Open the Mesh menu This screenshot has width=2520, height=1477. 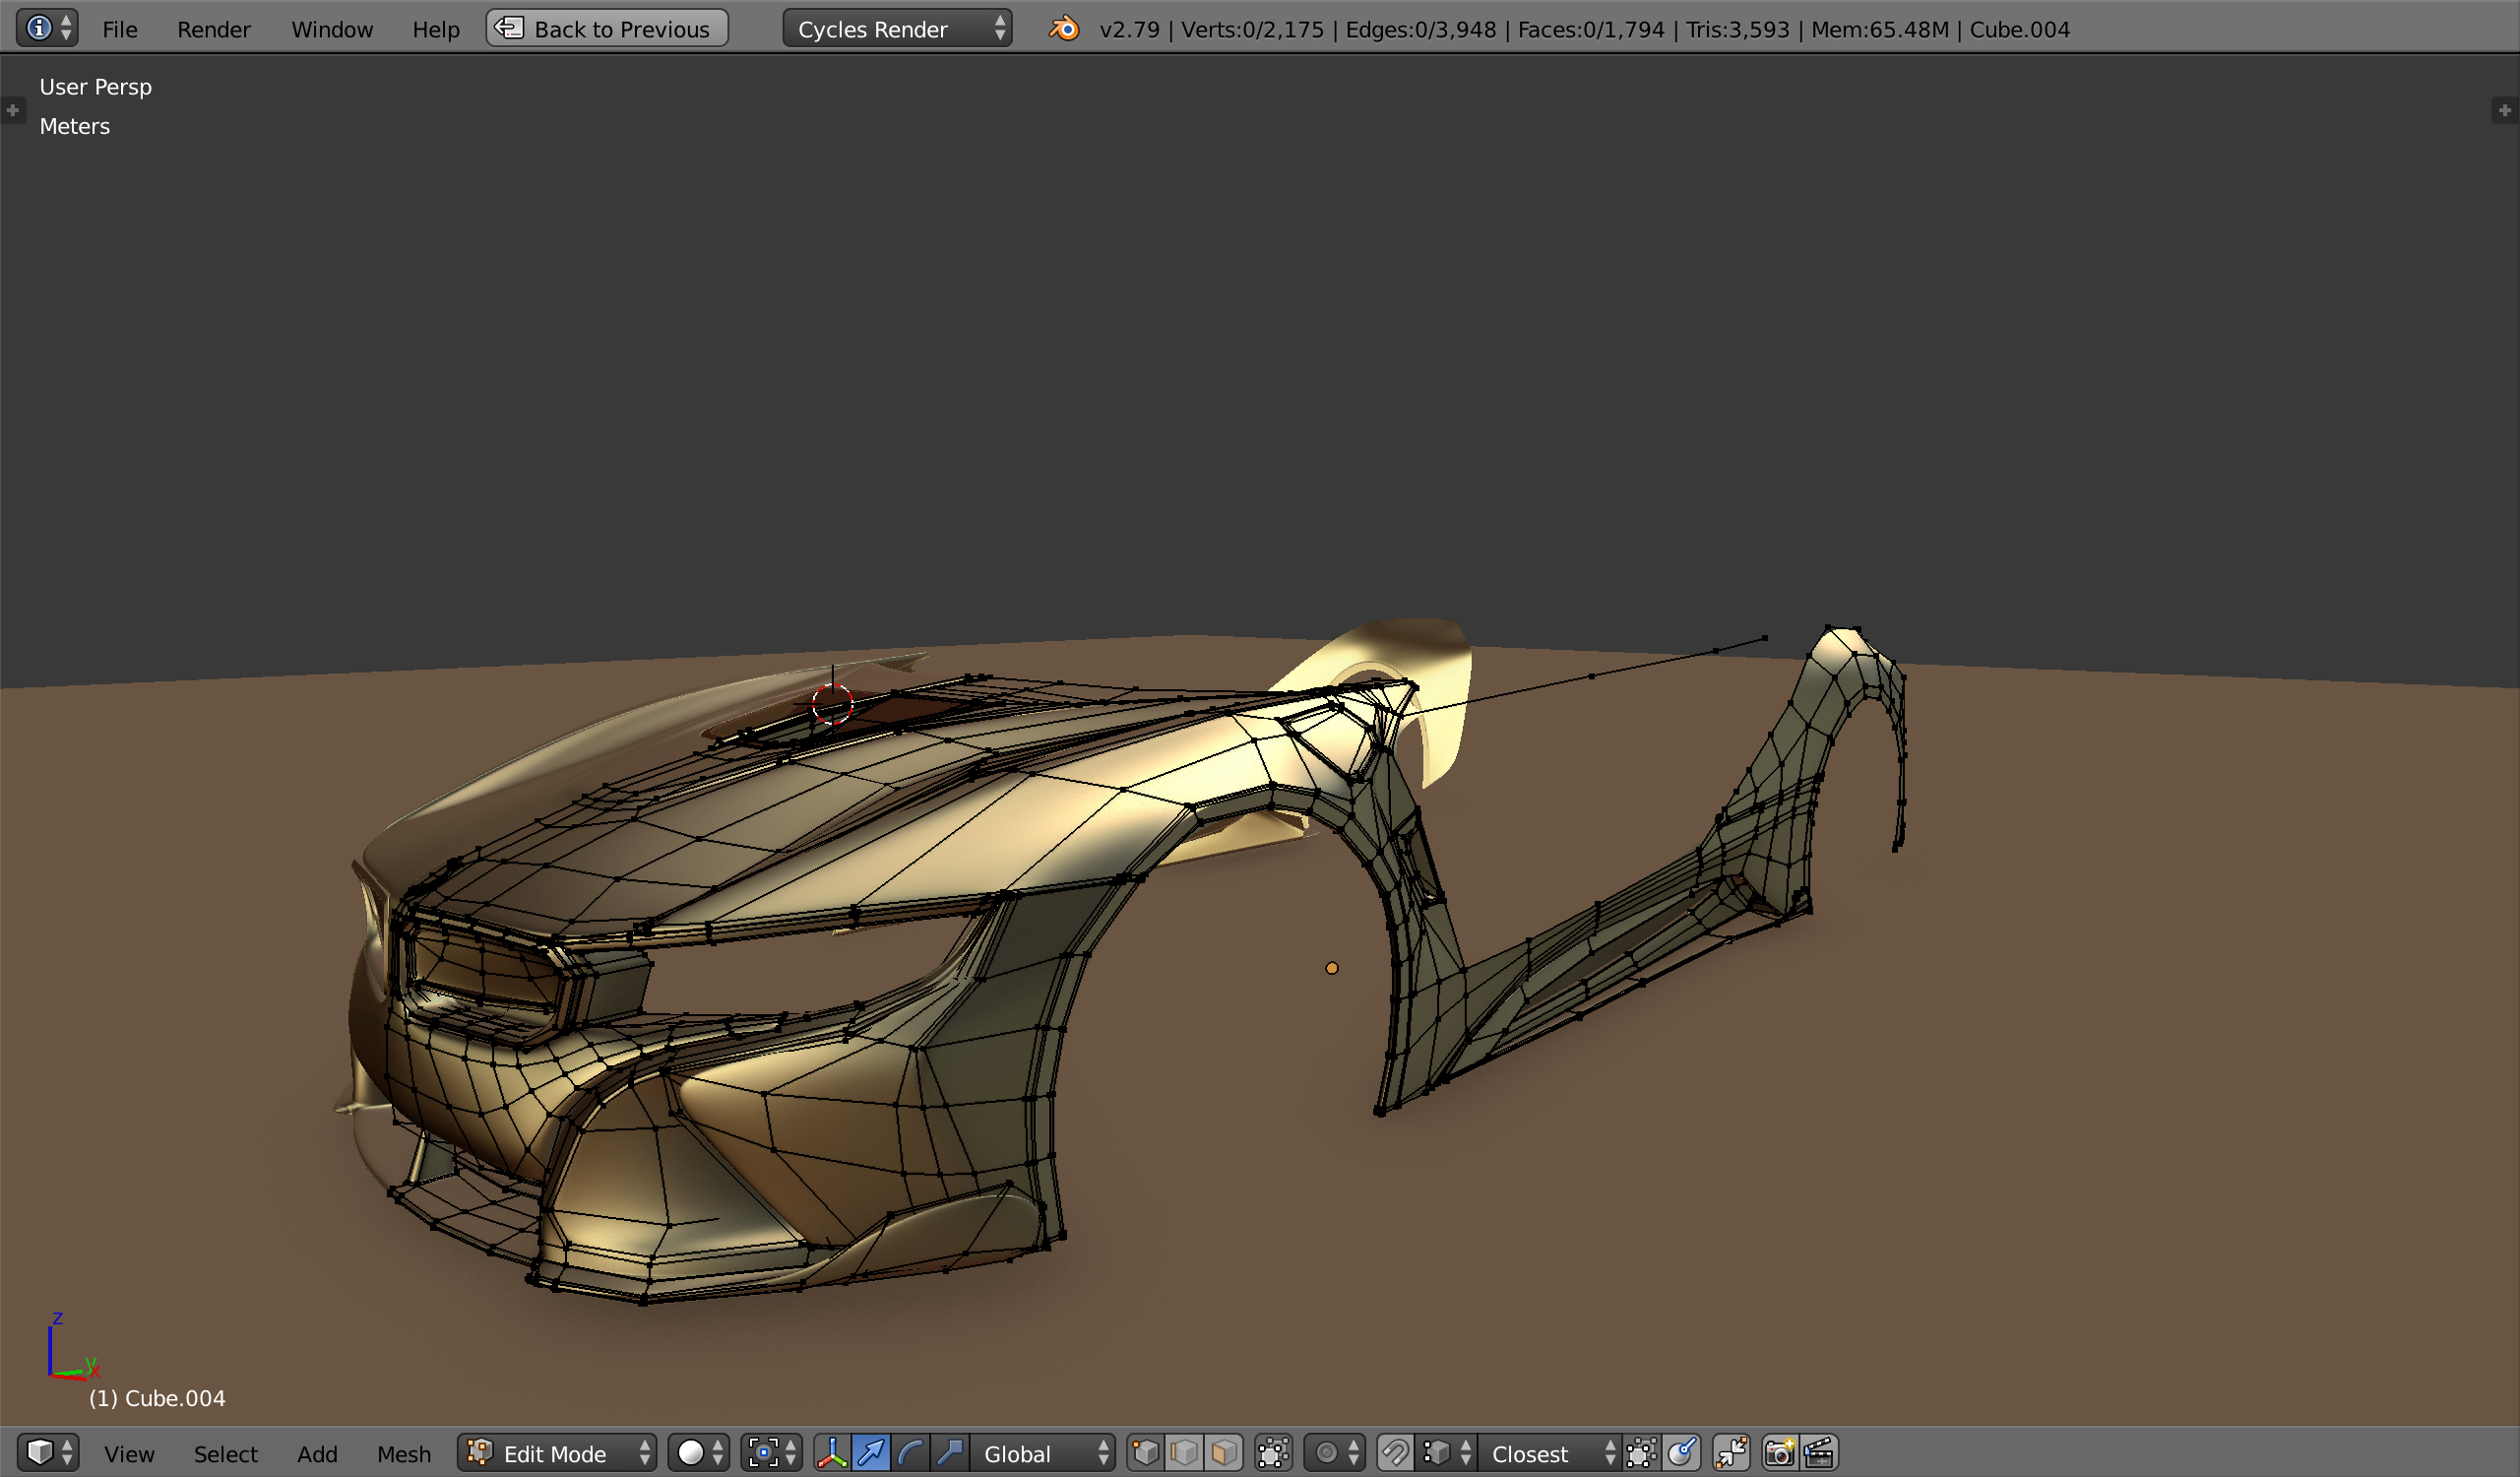pos(403,1454)
